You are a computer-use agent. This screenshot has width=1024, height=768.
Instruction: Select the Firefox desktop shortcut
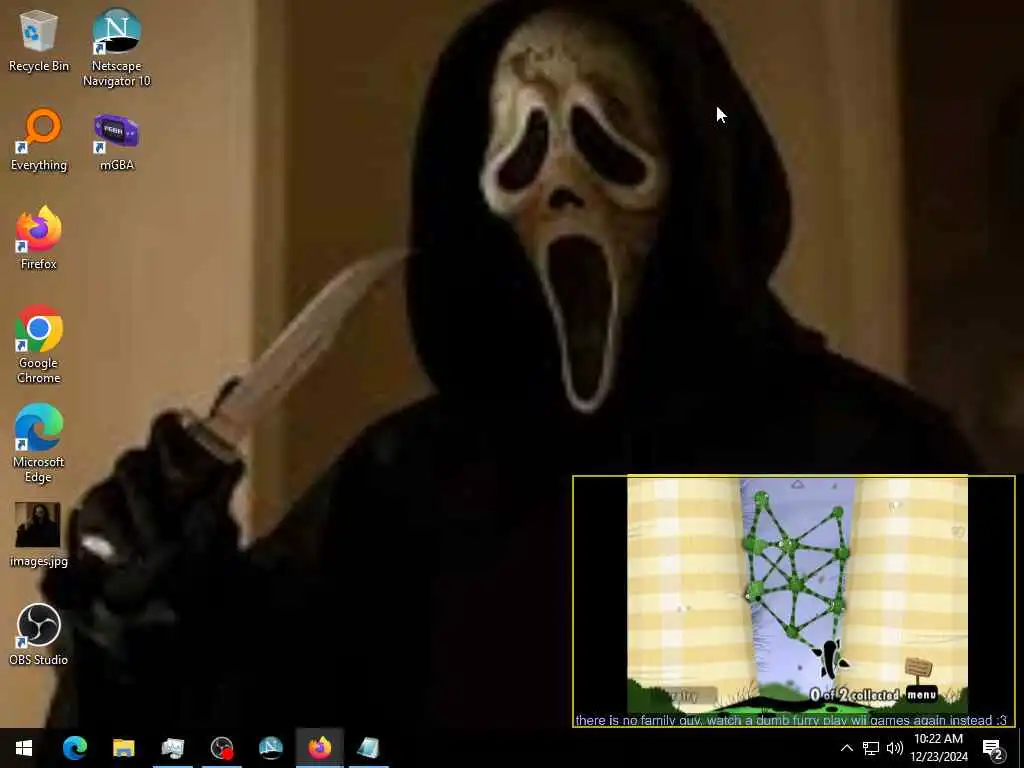39,238
